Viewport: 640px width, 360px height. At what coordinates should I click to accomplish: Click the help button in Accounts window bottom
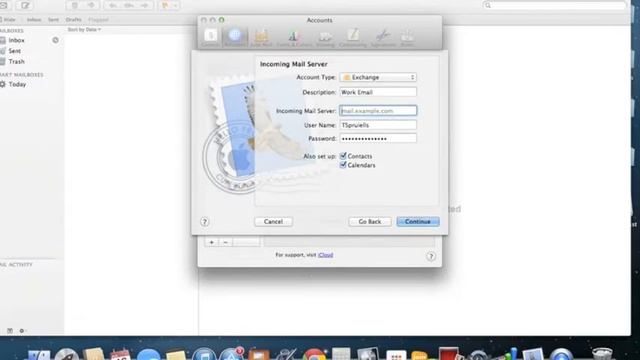coord(431,256)
